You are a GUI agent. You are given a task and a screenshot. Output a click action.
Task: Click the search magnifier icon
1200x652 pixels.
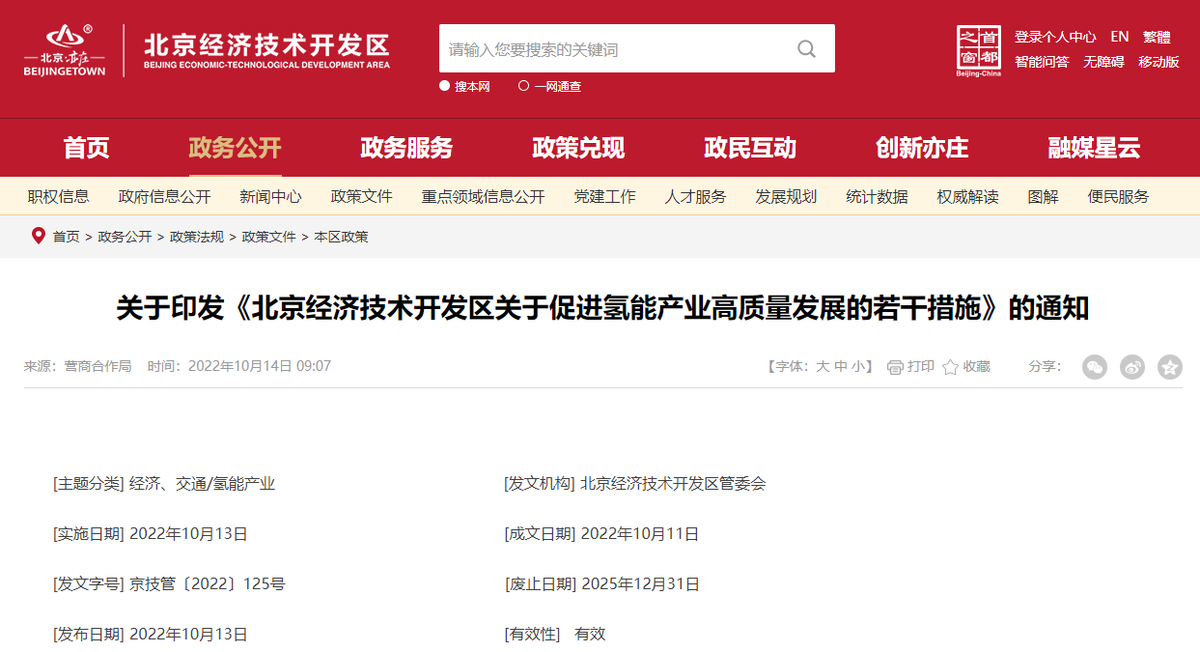click(806, 49)
